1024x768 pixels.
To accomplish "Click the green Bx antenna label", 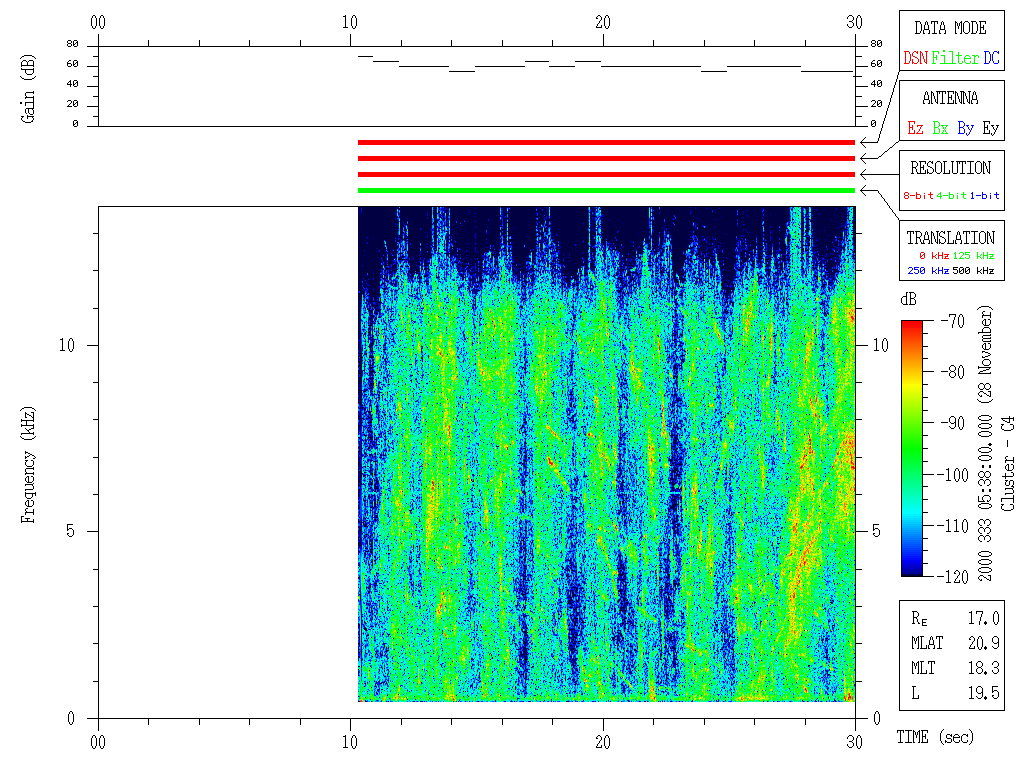I will point(940,129).
